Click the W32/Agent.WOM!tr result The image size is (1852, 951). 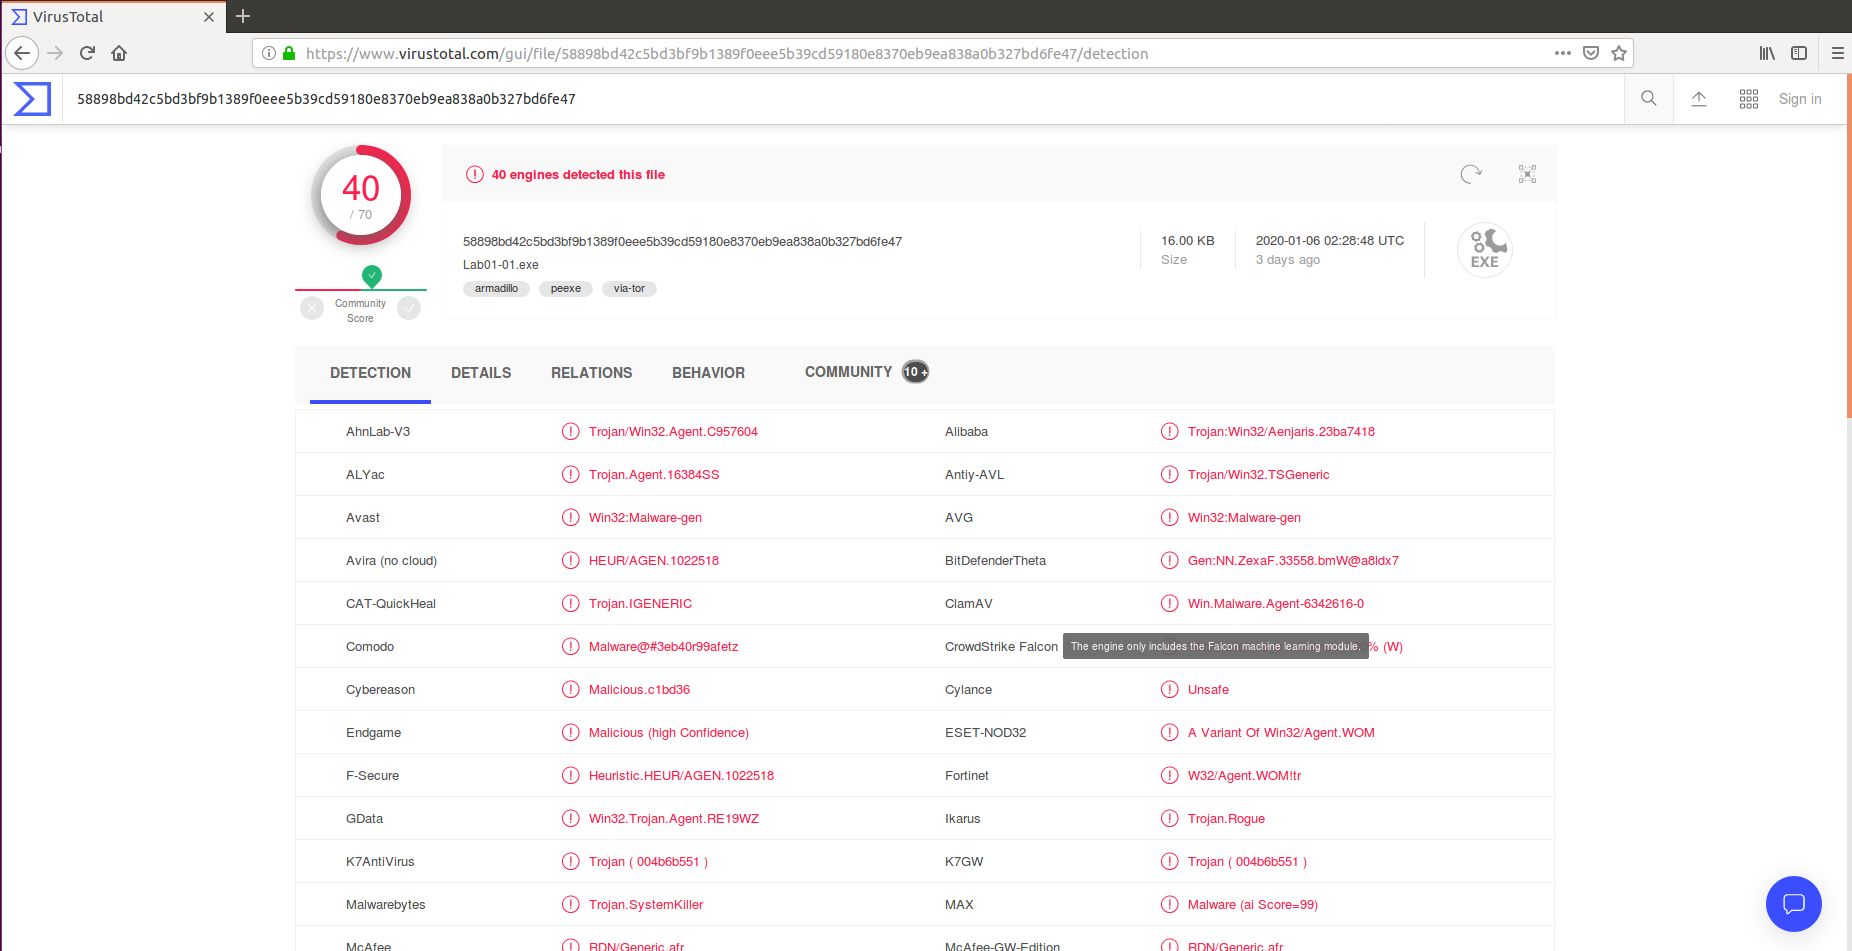pos(1244,776)
